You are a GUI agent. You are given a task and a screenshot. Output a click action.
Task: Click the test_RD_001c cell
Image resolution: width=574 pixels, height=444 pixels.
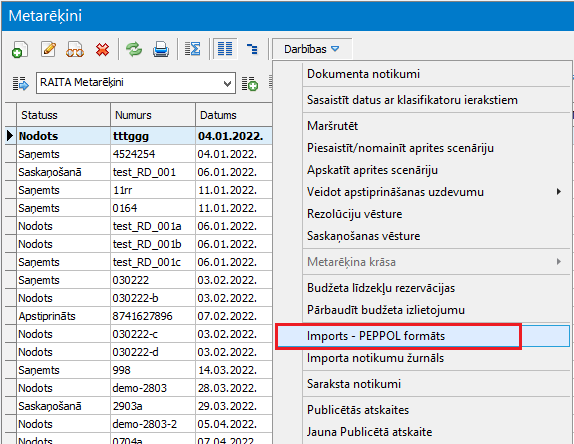[x=153, y=262]
